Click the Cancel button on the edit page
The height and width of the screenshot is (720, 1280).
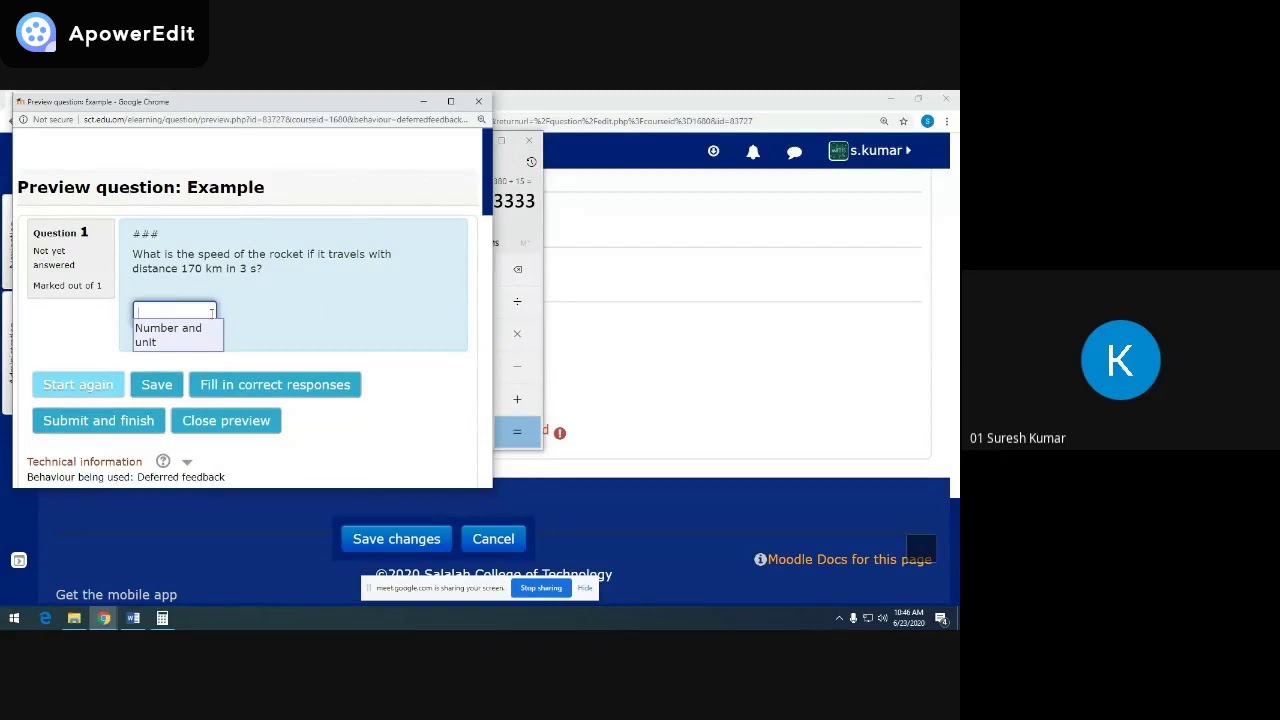click(493, 539)
